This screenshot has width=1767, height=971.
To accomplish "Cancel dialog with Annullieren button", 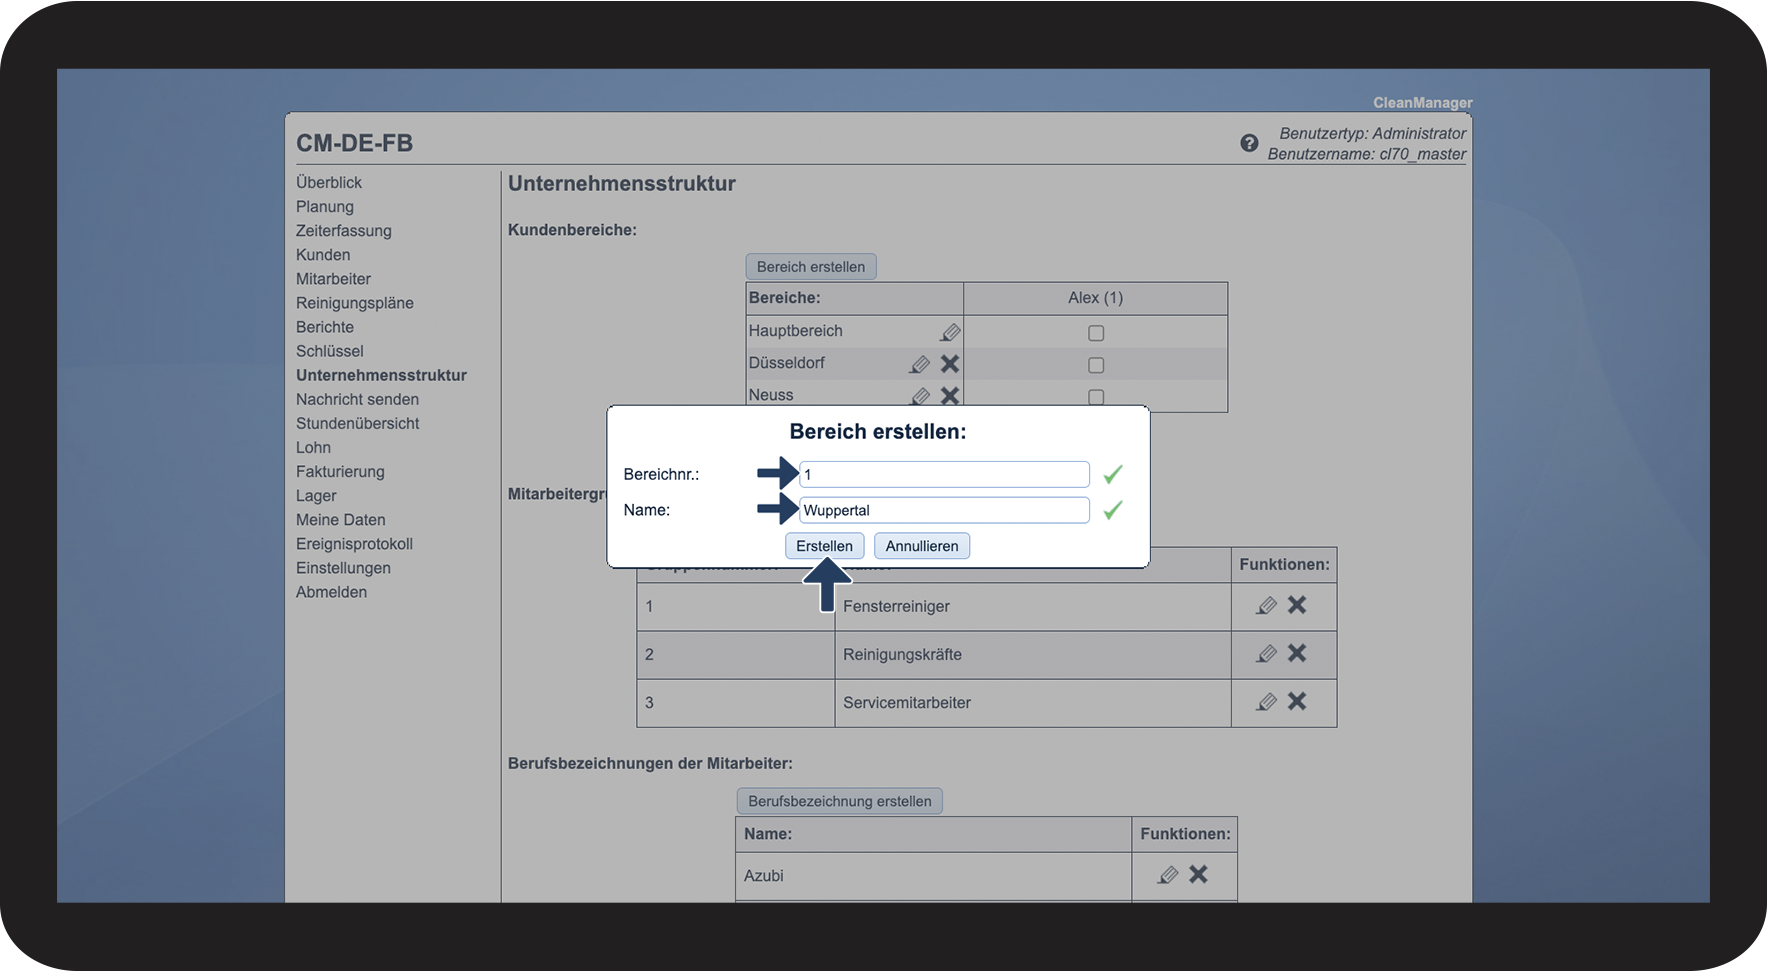I will tap(921, 546).
